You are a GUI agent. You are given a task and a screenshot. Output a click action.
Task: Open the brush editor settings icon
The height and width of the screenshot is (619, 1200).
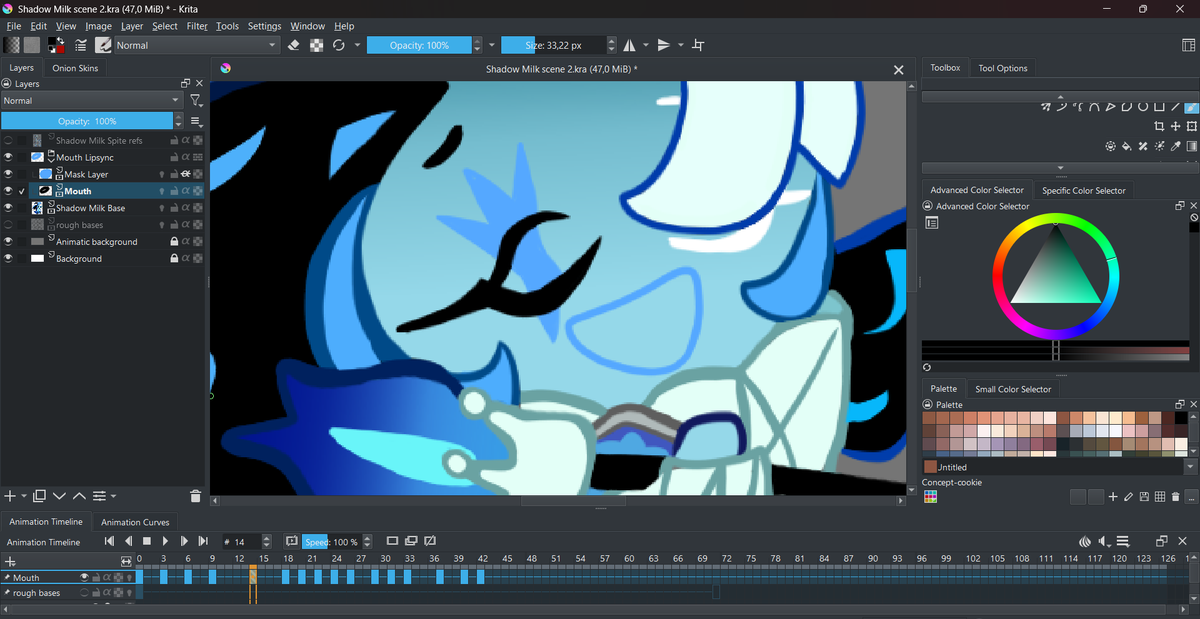tap(80, 45)
